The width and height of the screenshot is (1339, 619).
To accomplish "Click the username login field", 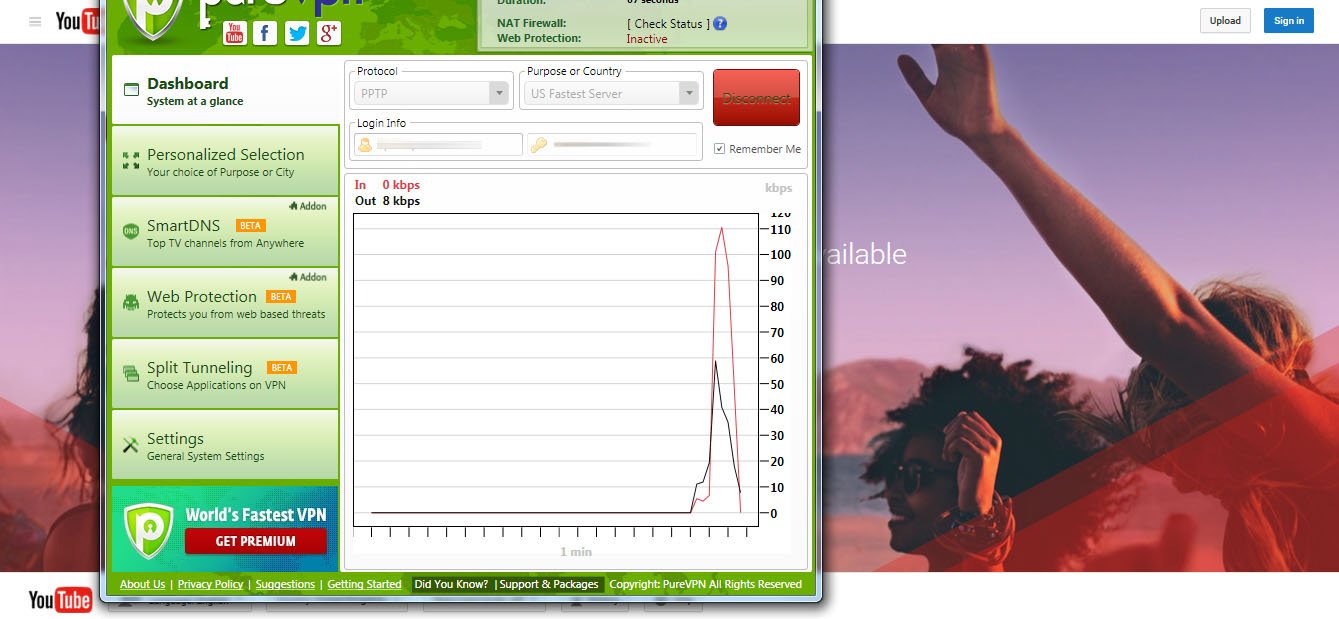I will [x=439, y=145].
